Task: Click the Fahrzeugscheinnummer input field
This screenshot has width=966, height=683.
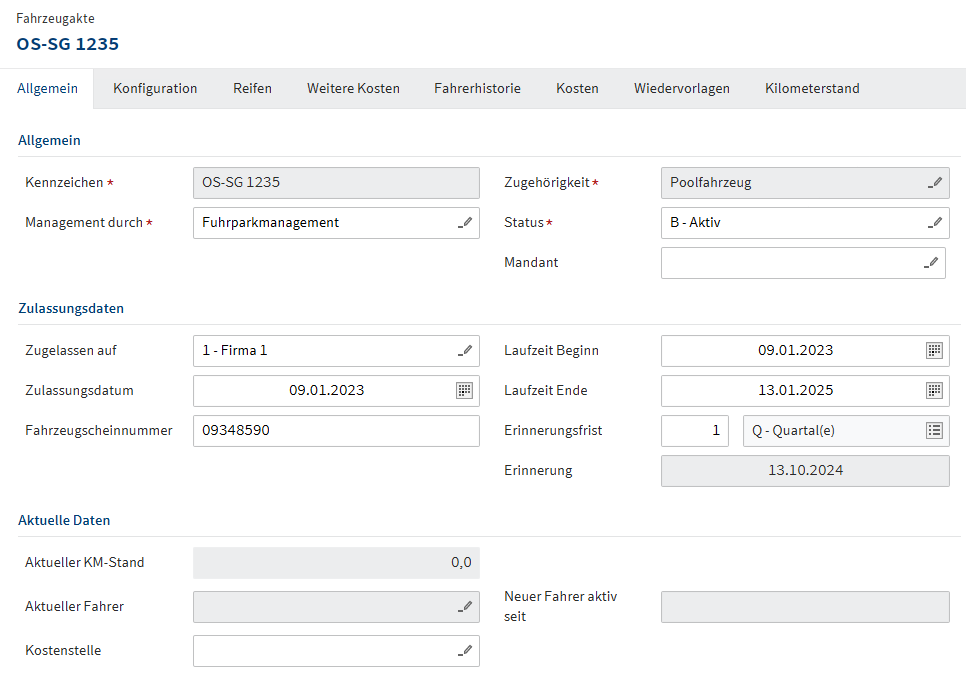Action: tap(335, 431)
